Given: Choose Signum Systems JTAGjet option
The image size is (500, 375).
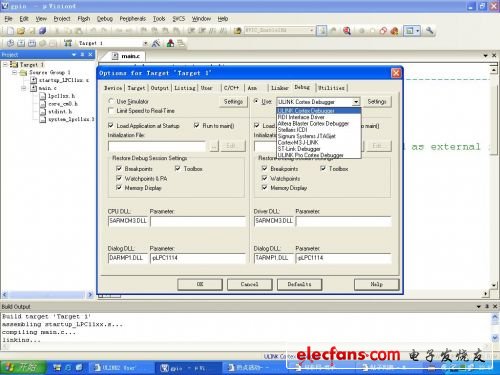Looking at the screenshot, I should click(x=319, y=136).
